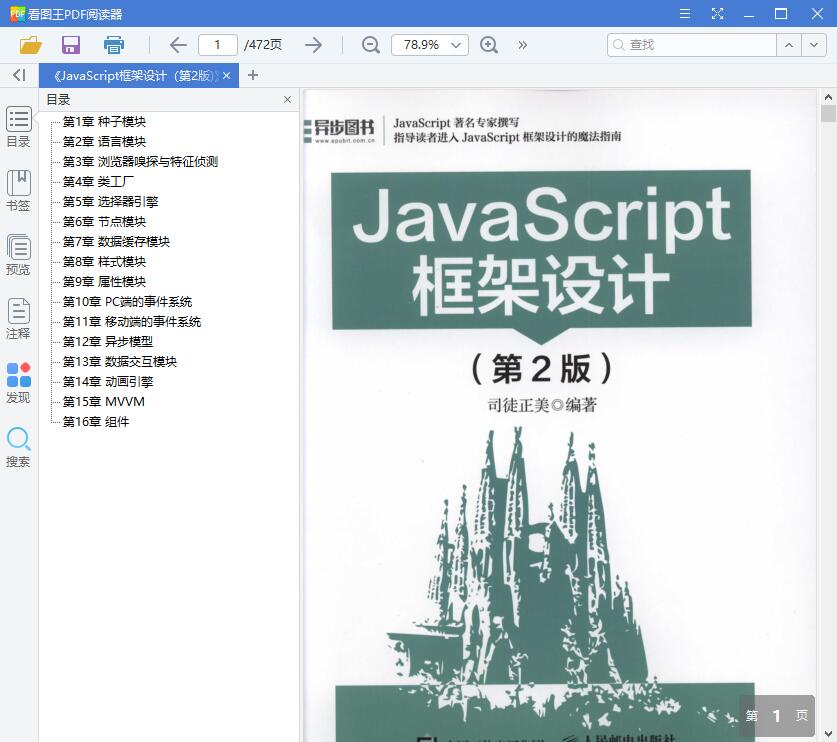Zoom in with the plus magnifier

point(489,45)
